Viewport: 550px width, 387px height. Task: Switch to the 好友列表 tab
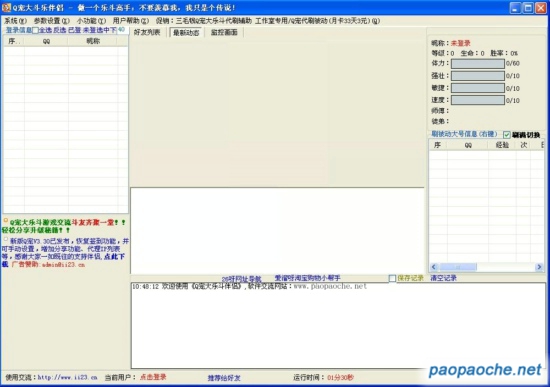(x=147, y=32)
